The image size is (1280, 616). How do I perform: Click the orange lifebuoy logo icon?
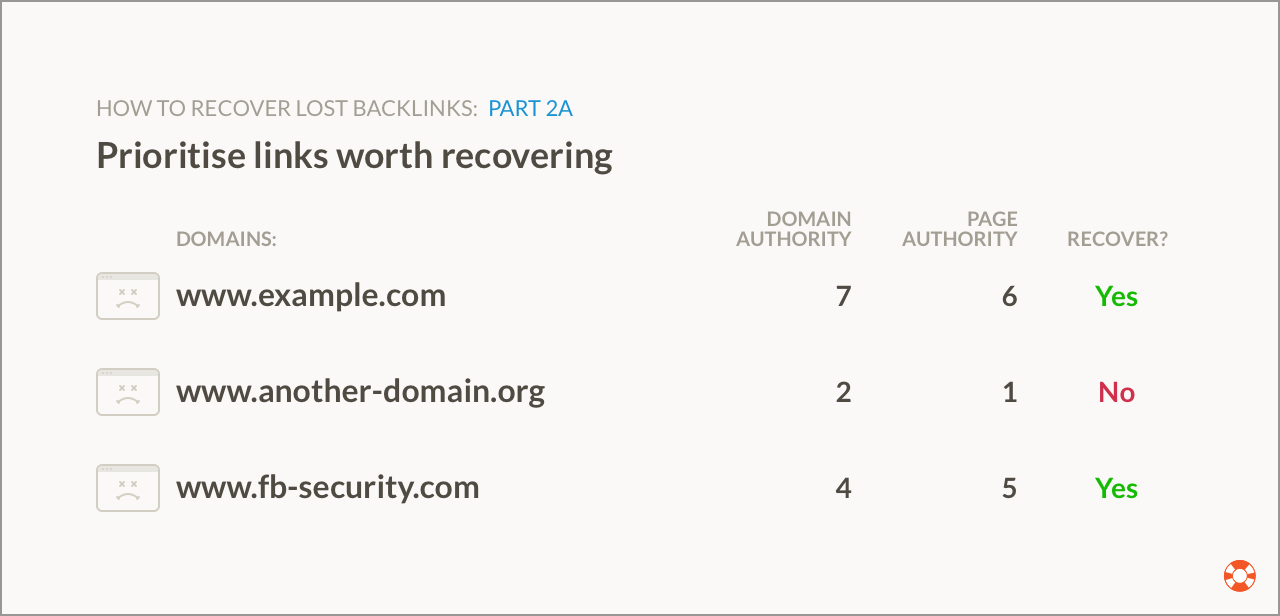(1239, 576)
